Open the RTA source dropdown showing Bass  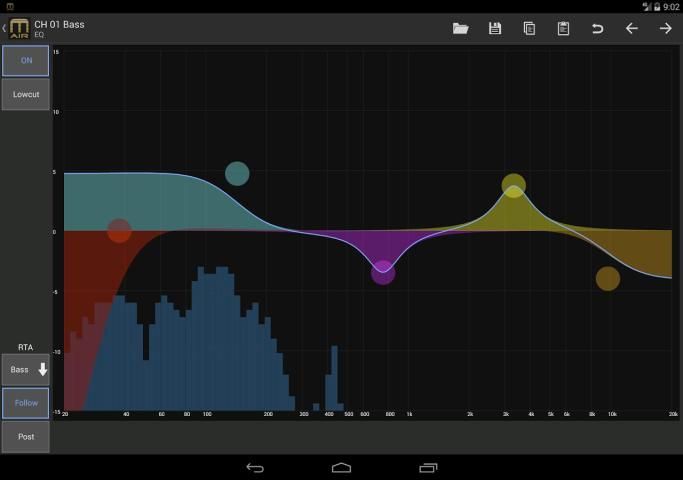pyautogui.click(x=25, y=369)
